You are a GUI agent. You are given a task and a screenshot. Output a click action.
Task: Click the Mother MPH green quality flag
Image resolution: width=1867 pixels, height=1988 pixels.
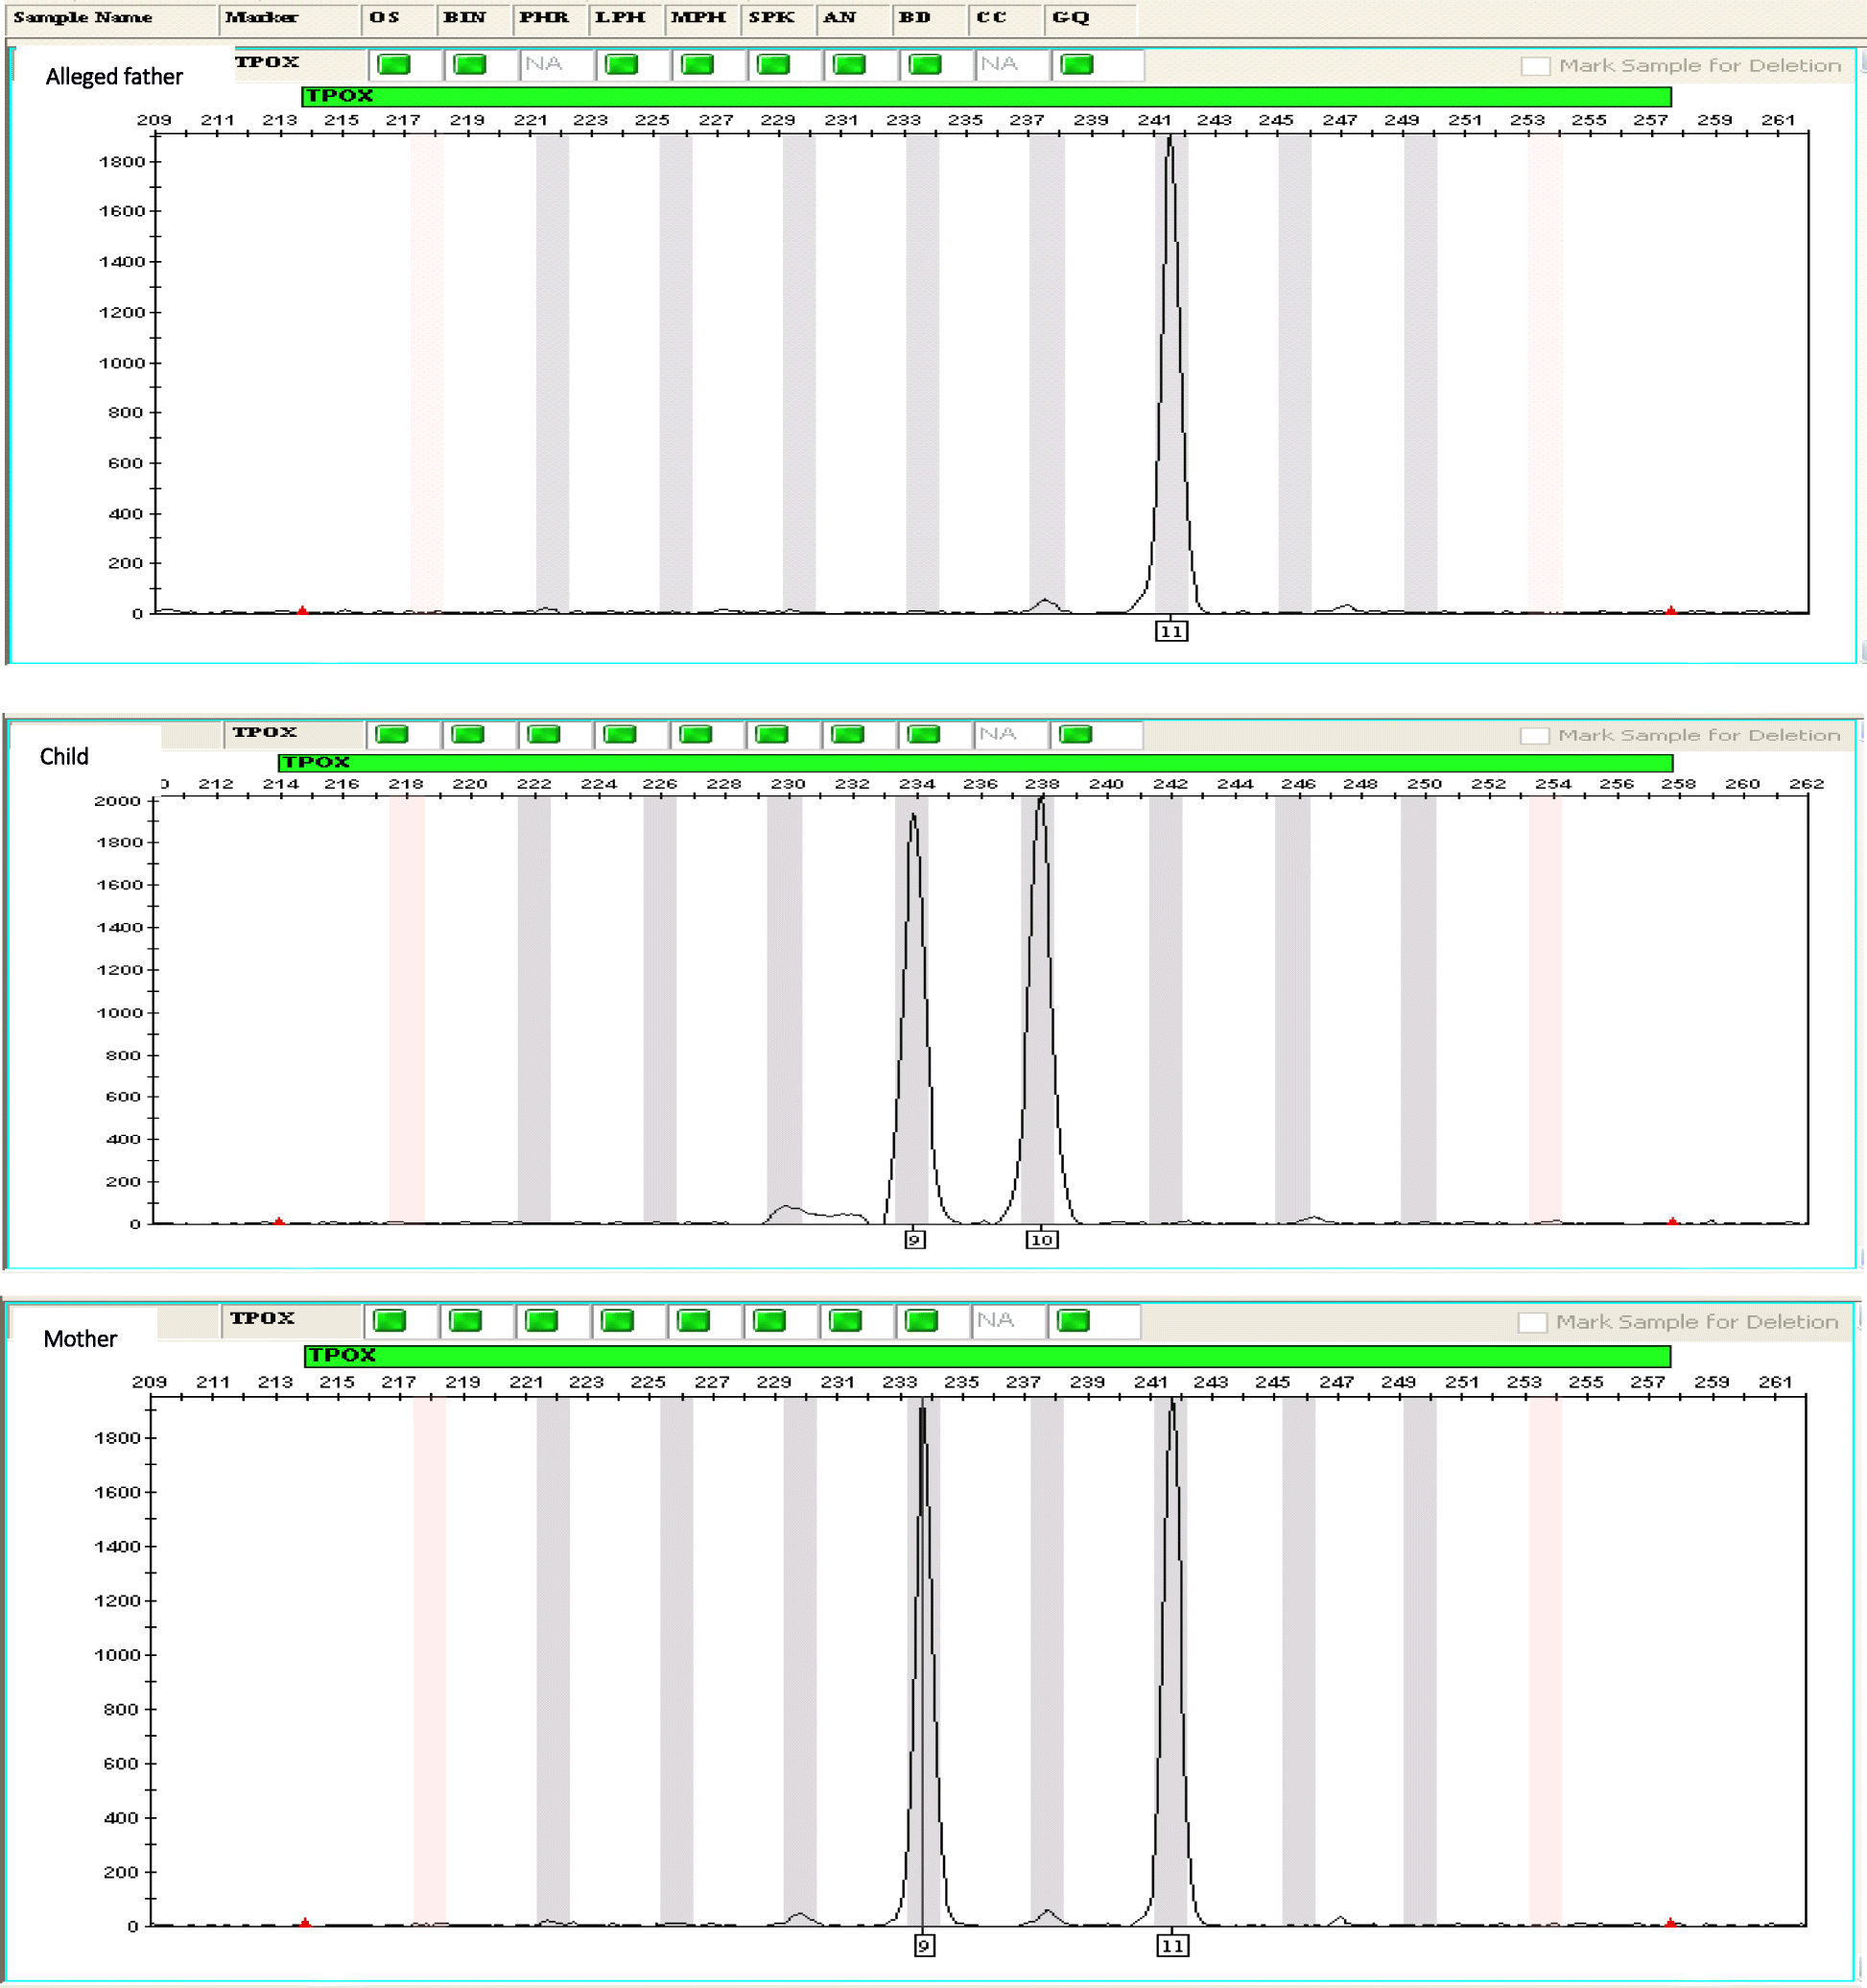694,1321
